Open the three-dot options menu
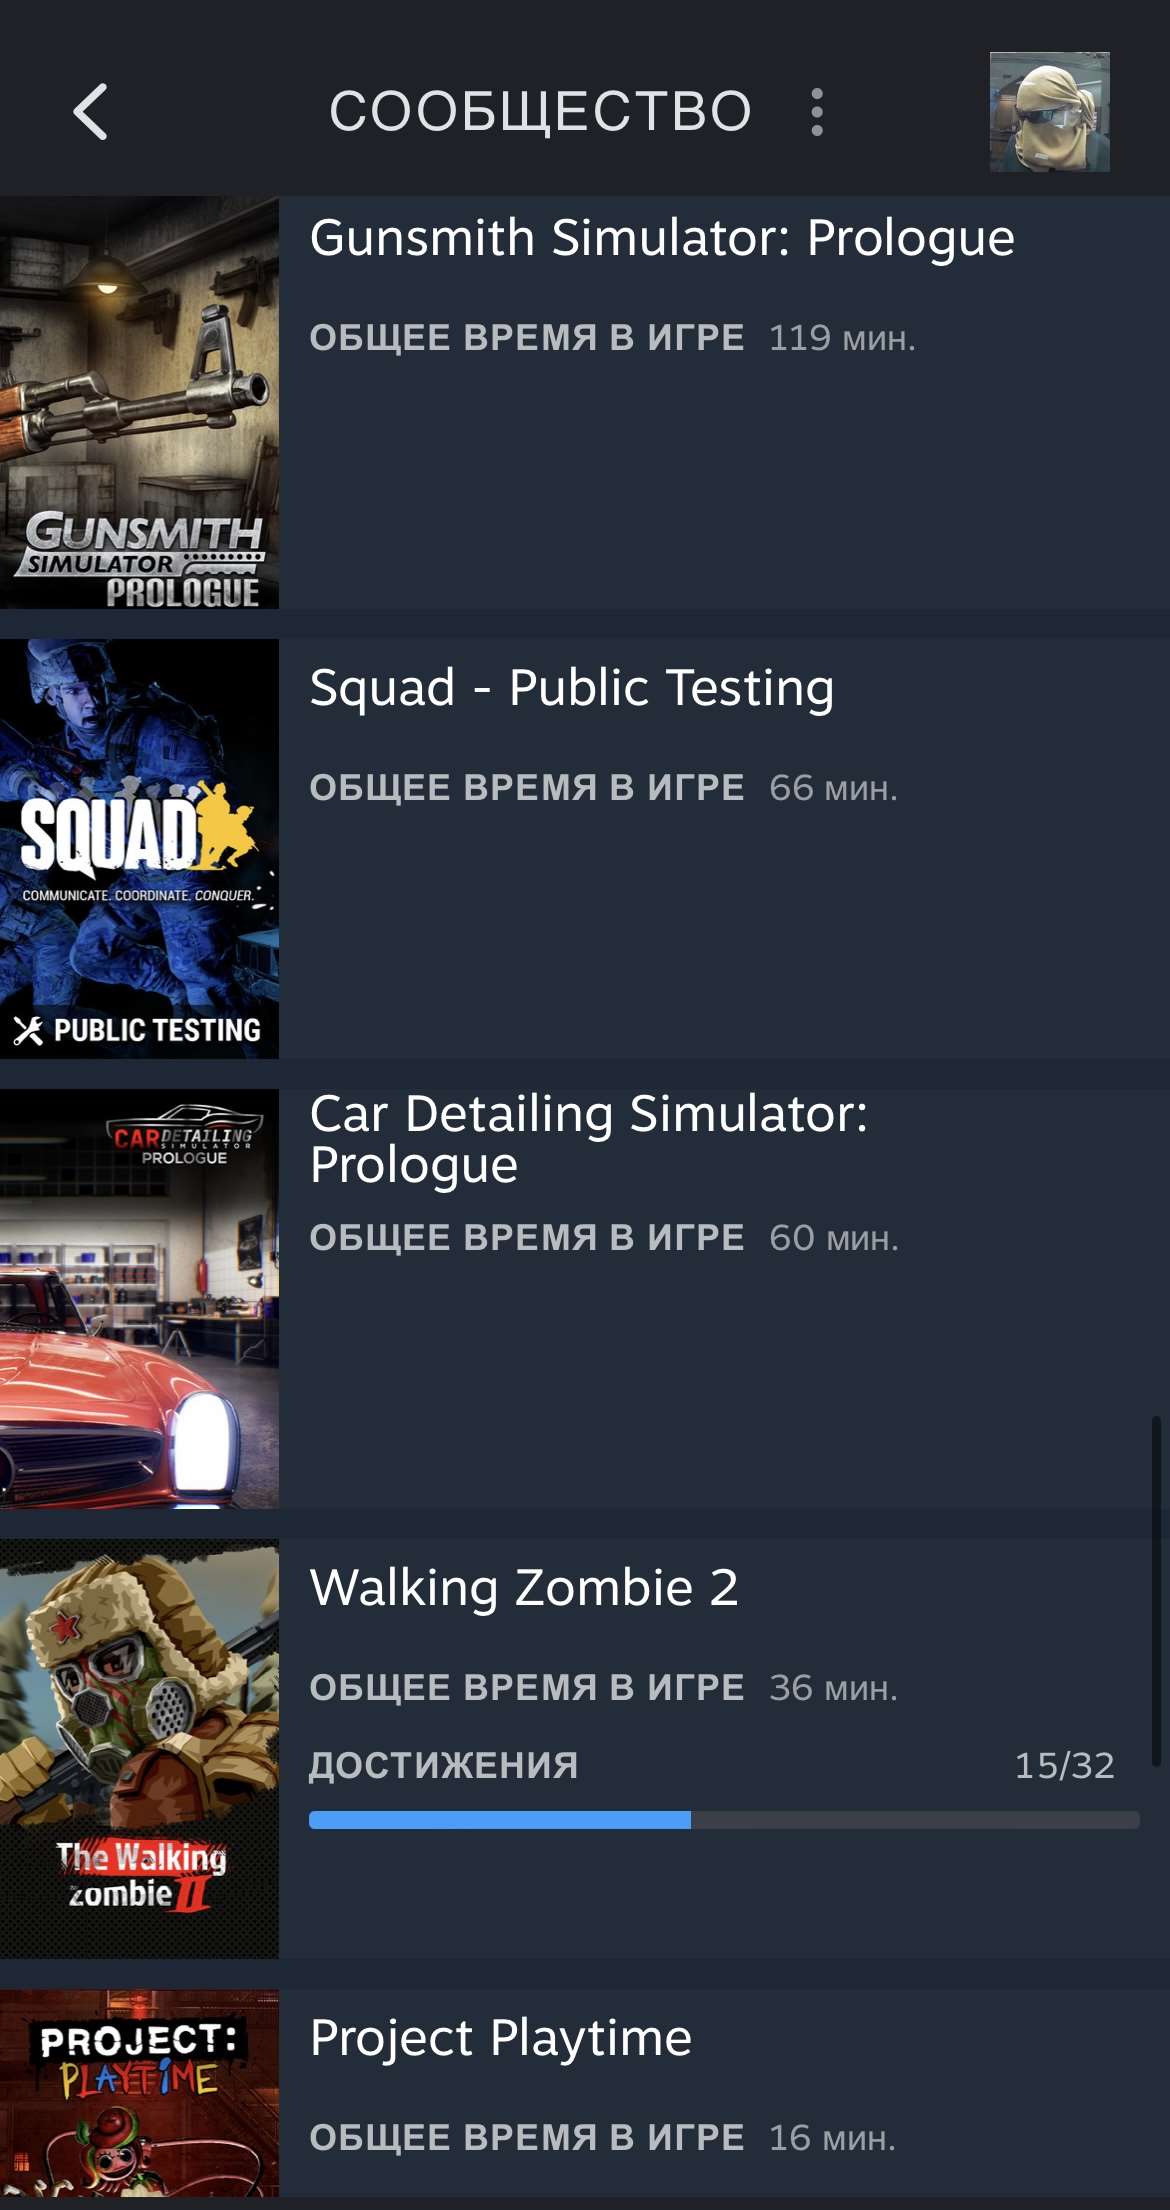 coord(817,111)
